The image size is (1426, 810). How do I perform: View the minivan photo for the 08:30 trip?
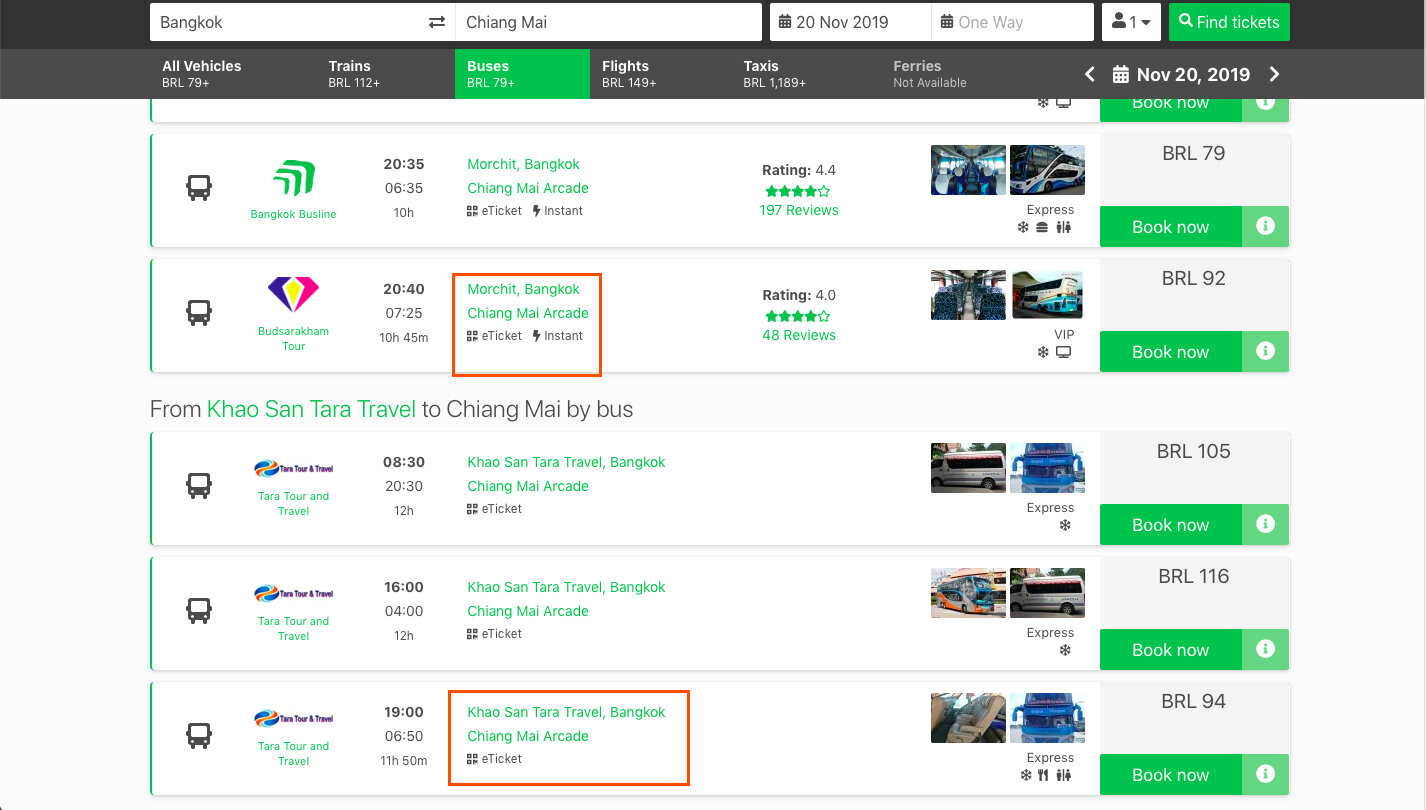pos(968,468)
